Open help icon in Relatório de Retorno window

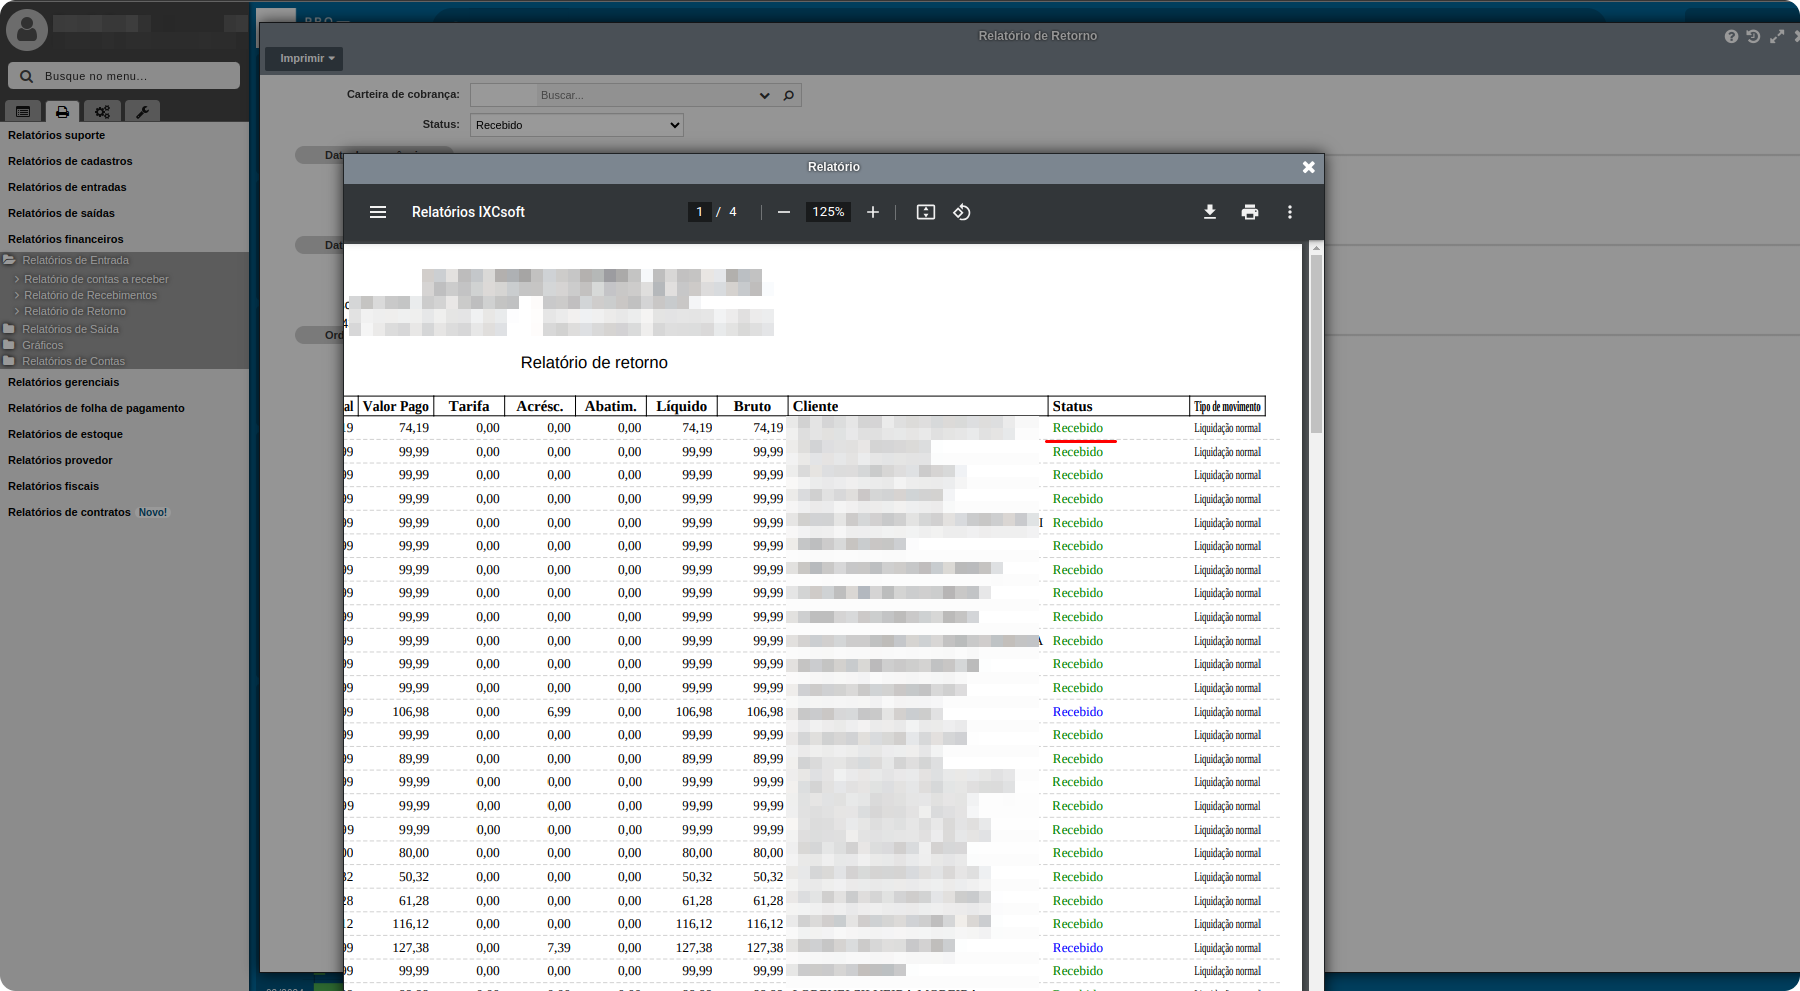(1731, 36)
